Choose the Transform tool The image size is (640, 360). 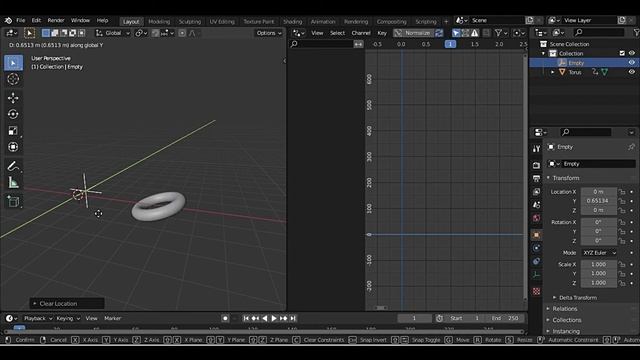click(13, 147)
